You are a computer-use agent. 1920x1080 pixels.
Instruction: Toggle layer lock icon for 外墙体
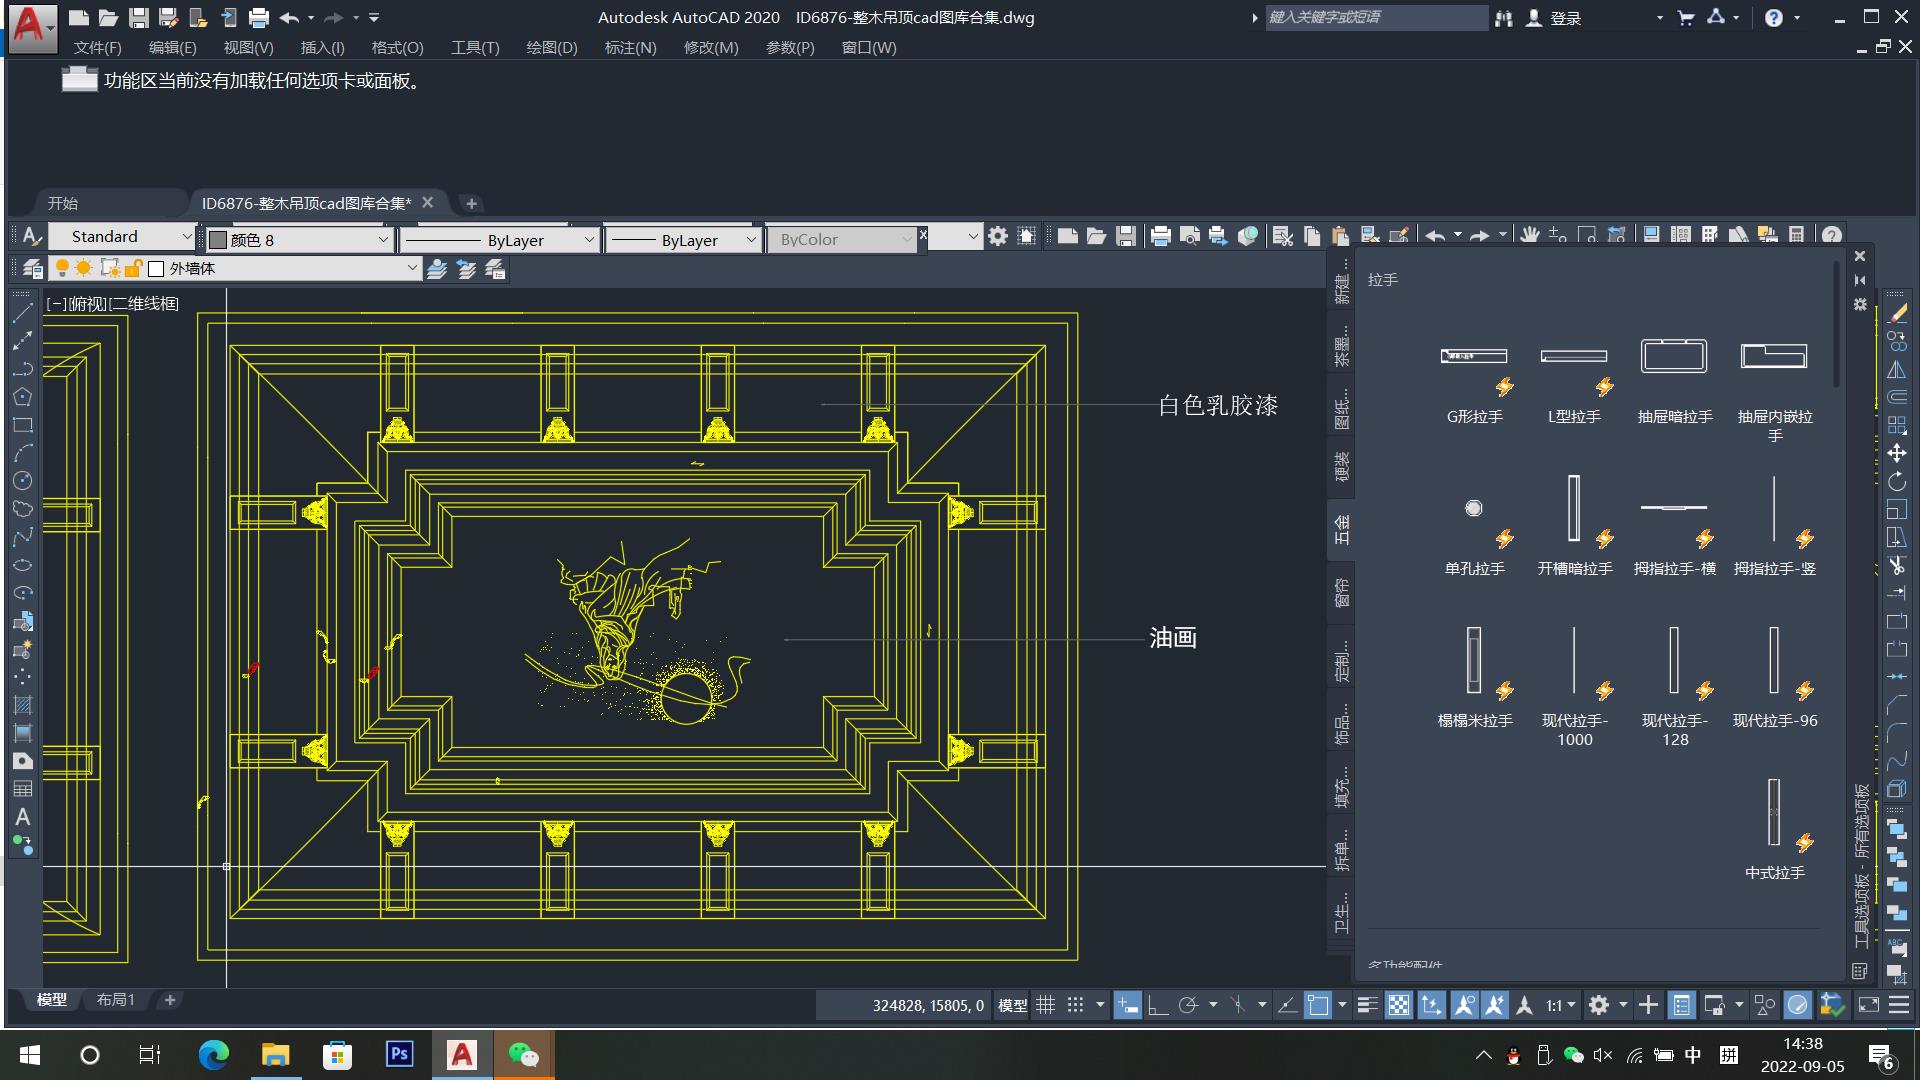(133, 269)
